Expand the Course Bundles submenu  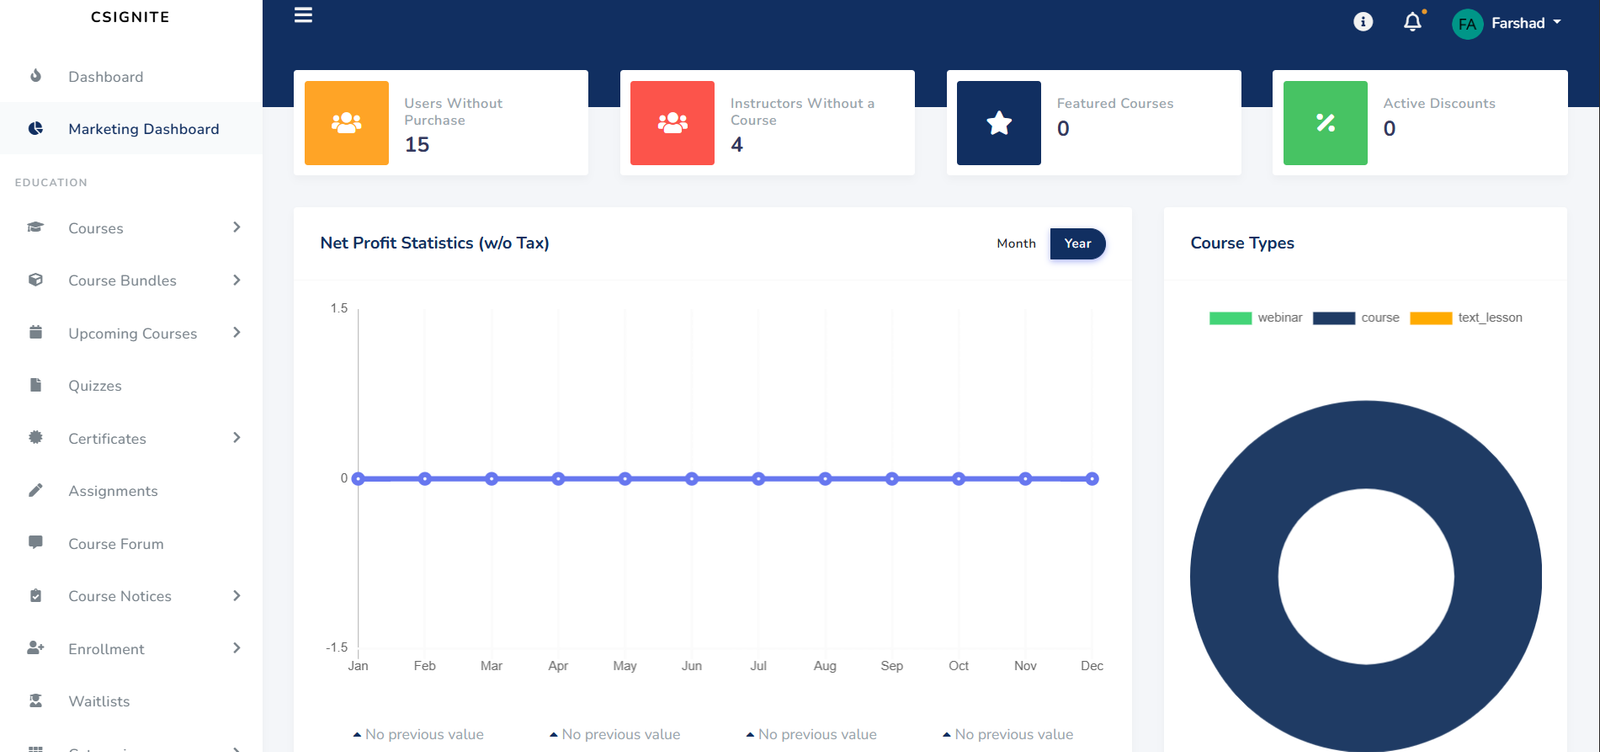[236, 280]
